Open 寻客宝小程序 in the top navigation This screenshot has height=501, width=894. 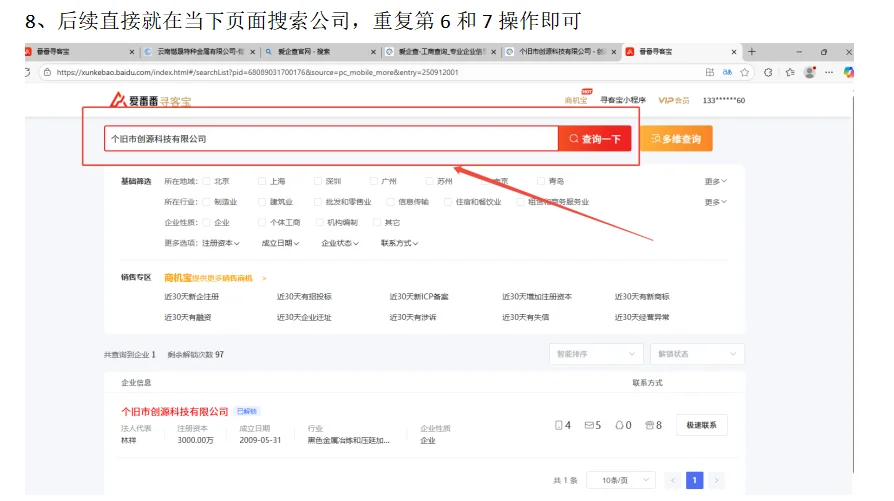pyautogui.click(x=623, y=100)
